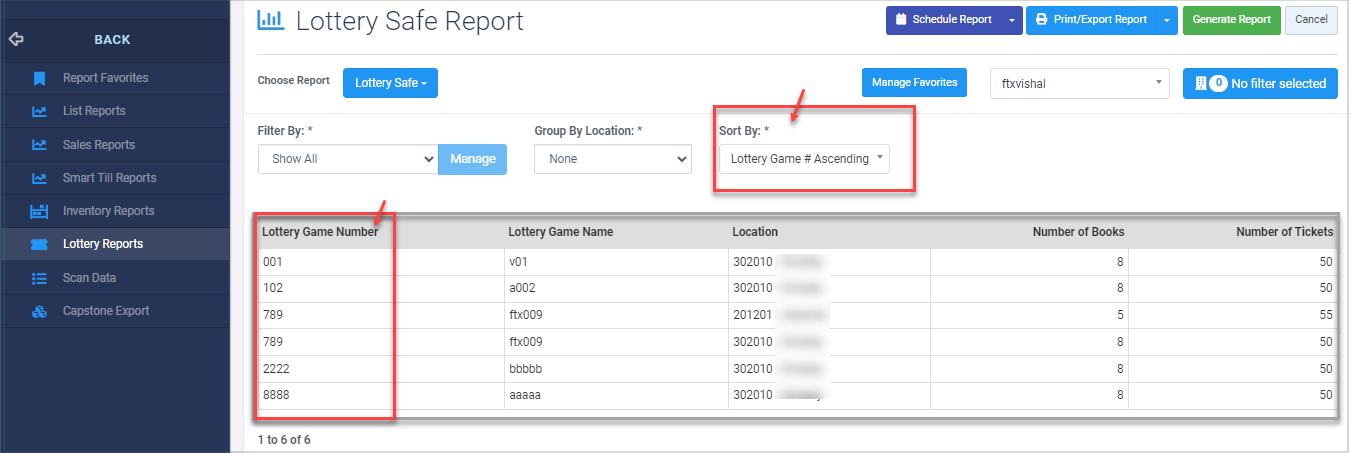Click the Cancel button
This screenshot has width=1351, height=453.
[1311, 19]
